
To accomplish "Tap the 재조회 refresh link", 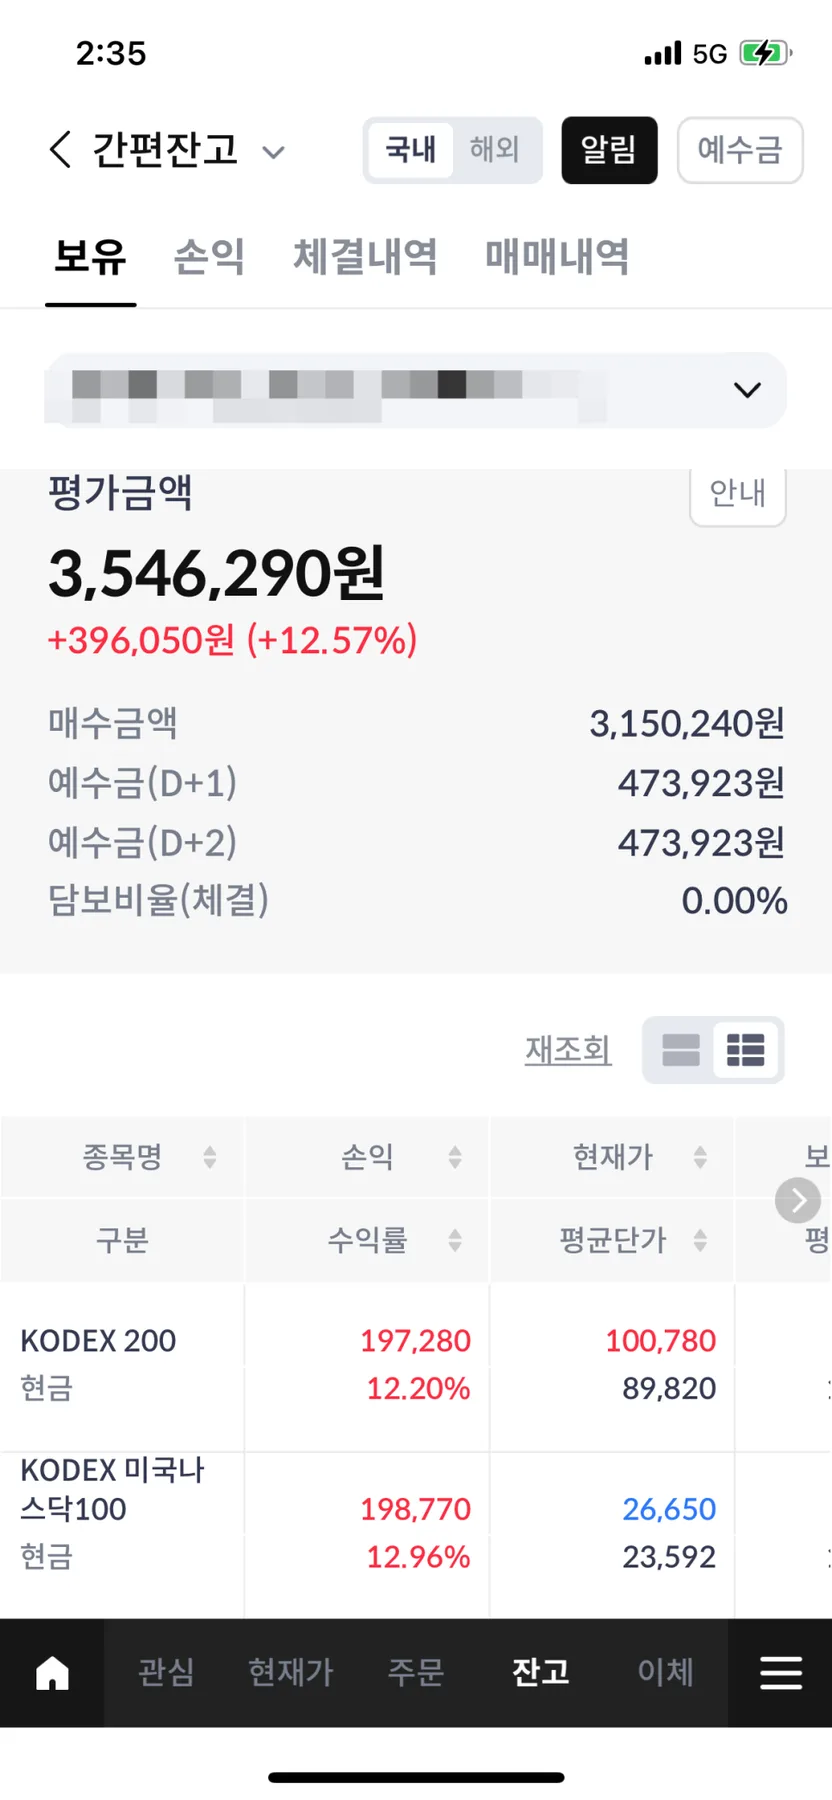I will click(x=568, y=1050).
